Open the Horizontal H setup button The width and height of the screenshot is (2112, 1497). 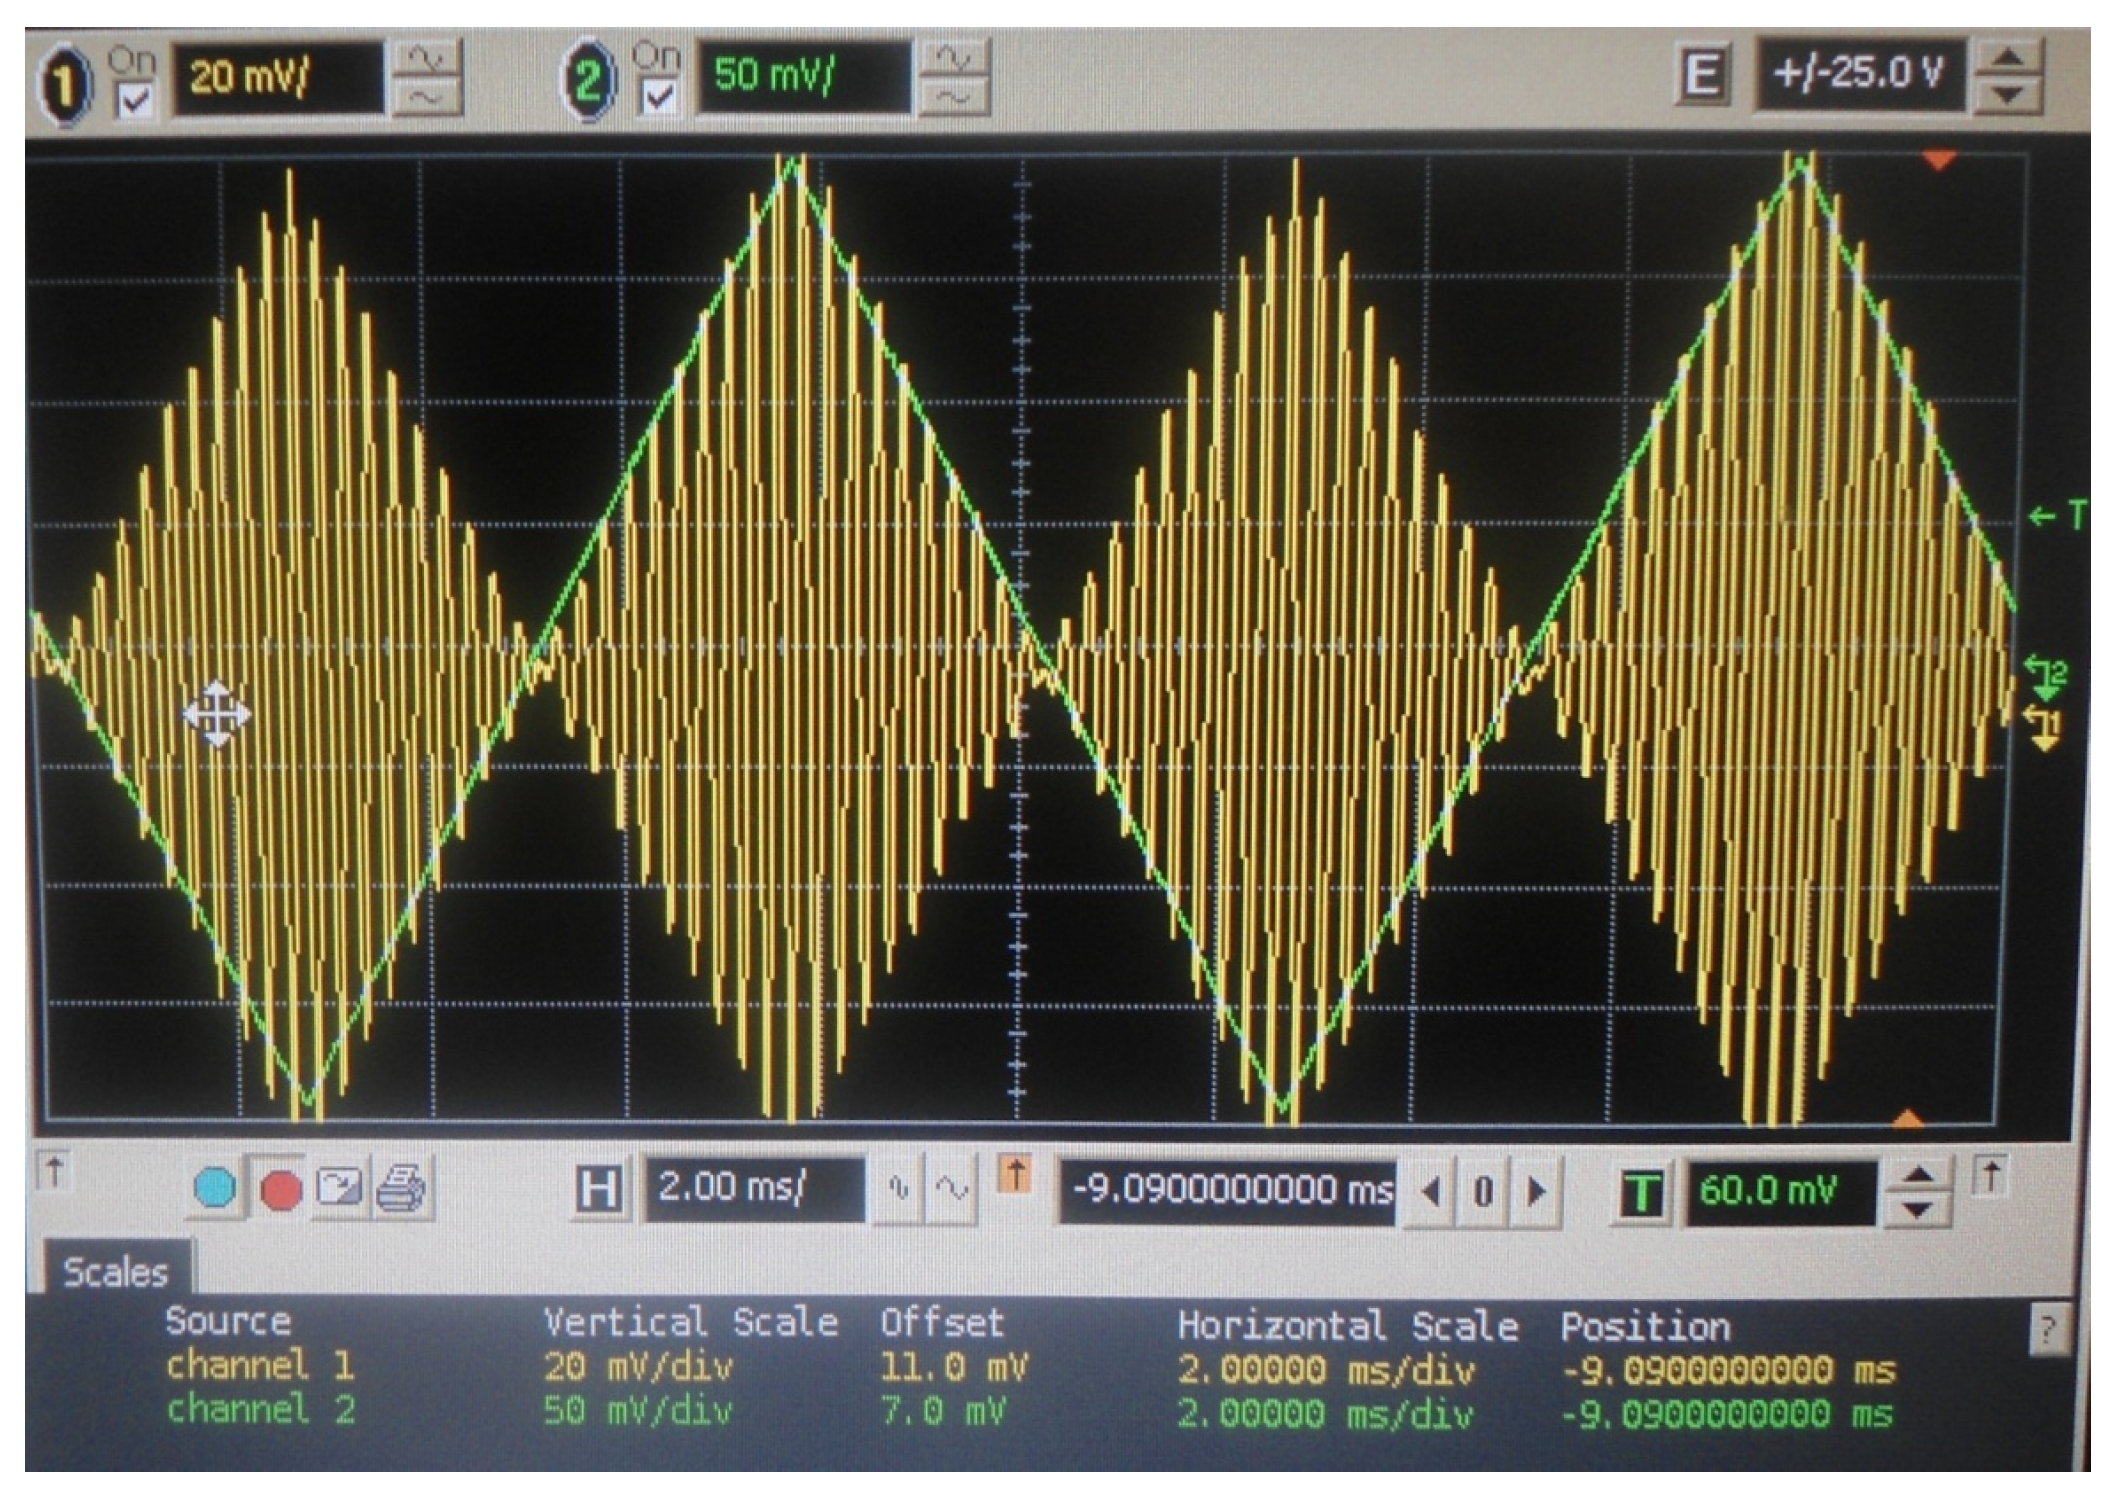(598, 1190)
